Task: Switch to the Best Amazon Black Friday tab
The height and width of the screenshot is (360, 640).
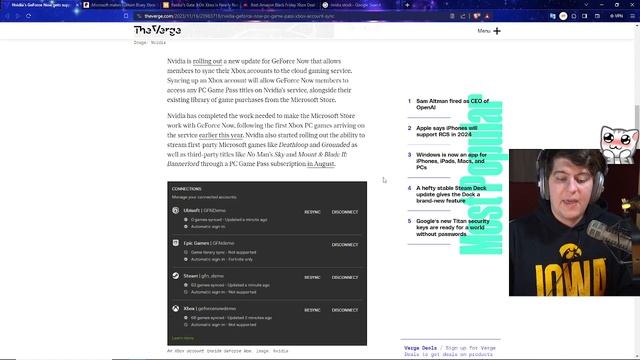Action: click(x=280, y=5)
